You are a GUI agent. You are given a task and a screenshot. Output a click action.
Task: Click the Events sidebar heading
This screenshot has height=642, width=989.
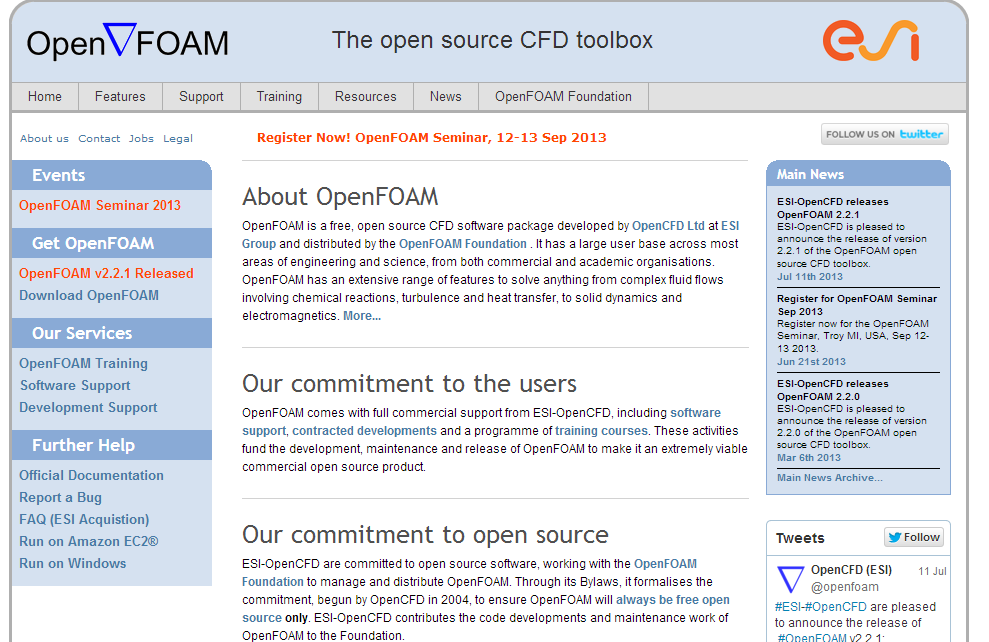pos(59,175)
